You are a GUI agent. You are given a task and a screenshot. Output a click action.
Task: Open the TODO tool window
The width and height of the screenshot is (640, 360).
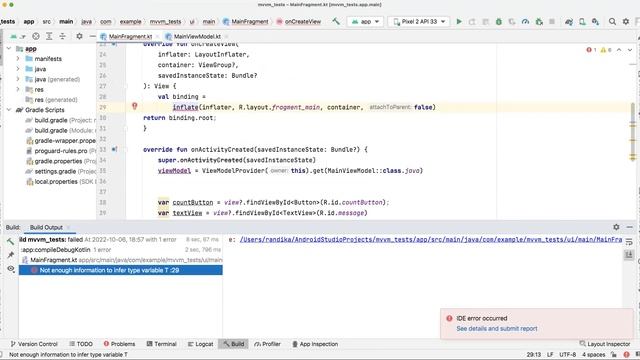81,344
